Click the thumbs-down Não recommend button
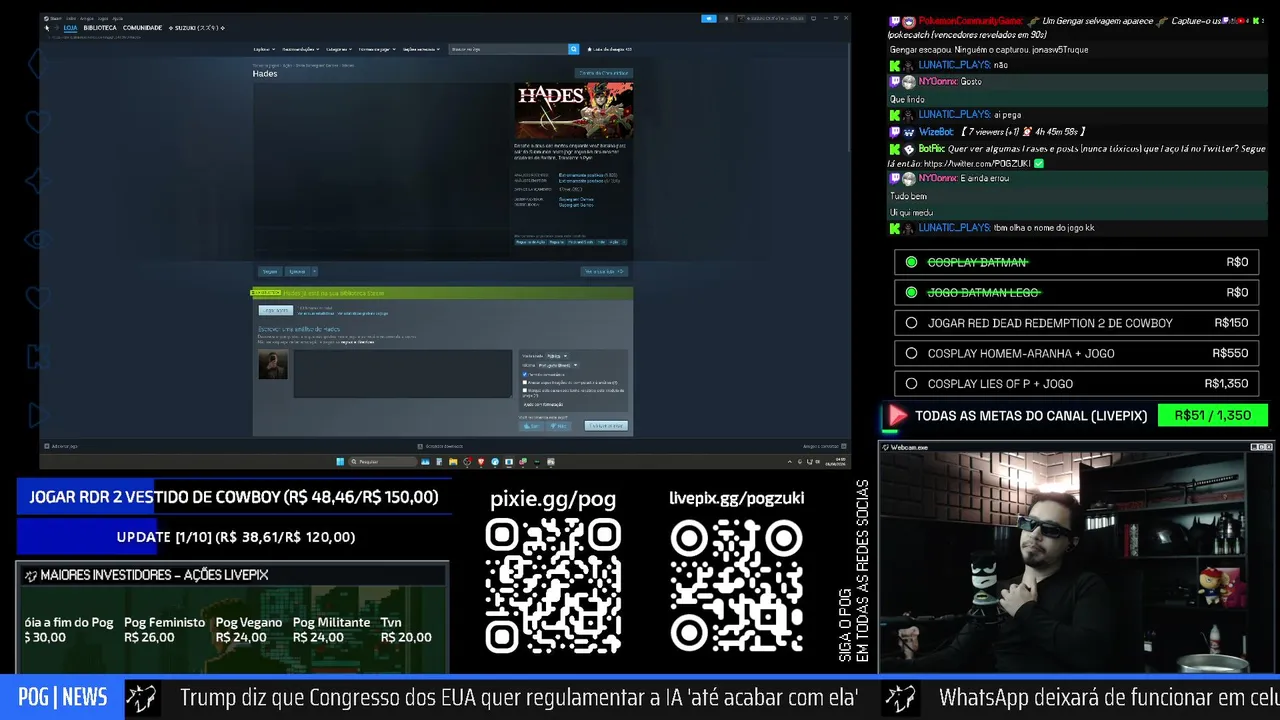Viewport: 1280px width, 720px height. 558,426
